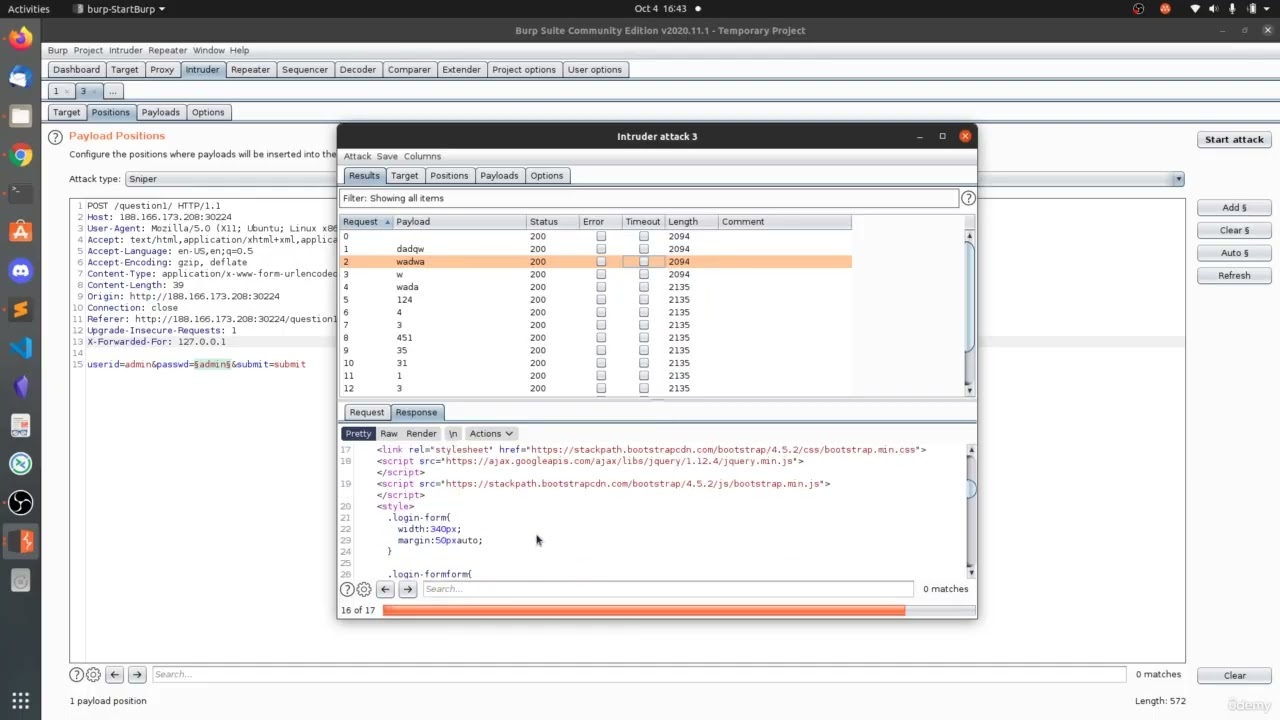Select the Request tab in attack window
The height and width of the screenshot is (720, 1280).
(x=366, y=413)
